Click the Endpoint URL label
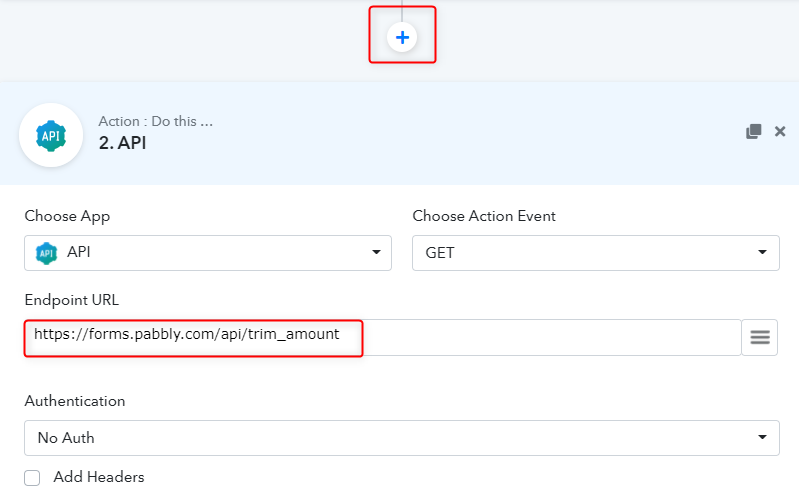 pos(71,300)
